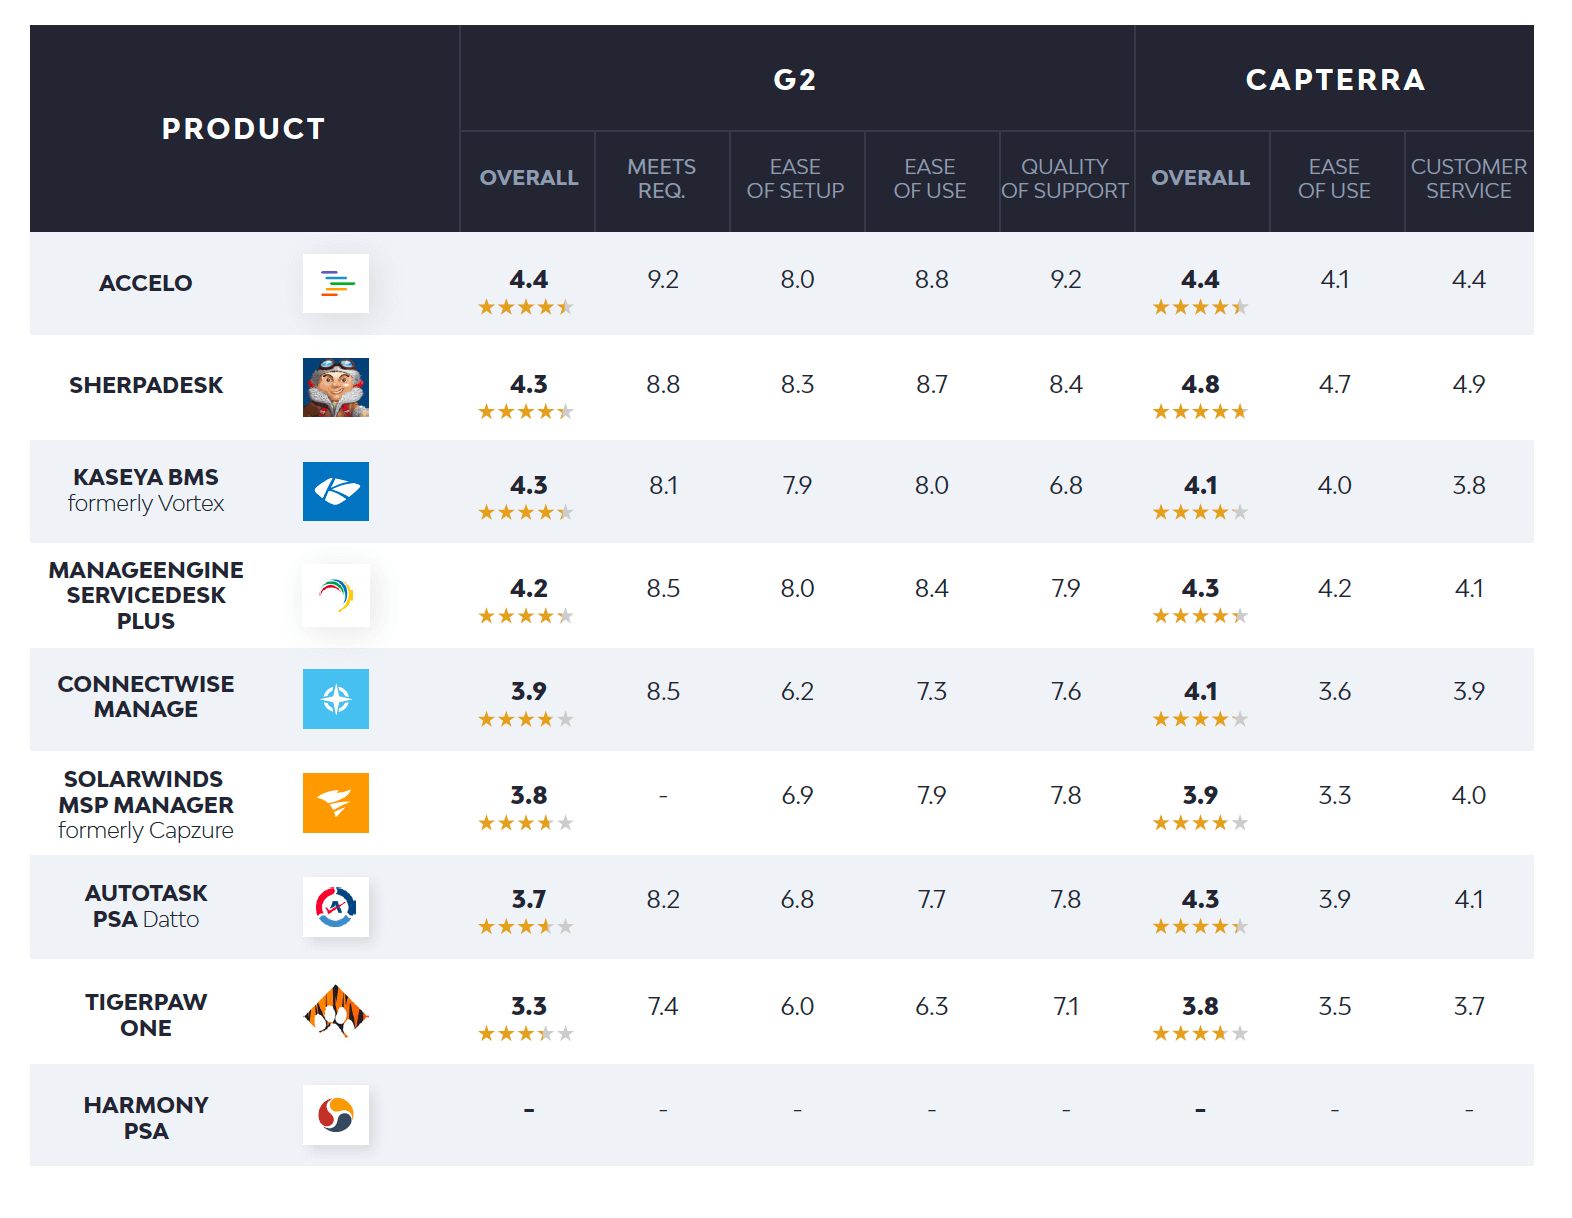Select the Kaseya BMS blue logo

(x=336, y=491)
